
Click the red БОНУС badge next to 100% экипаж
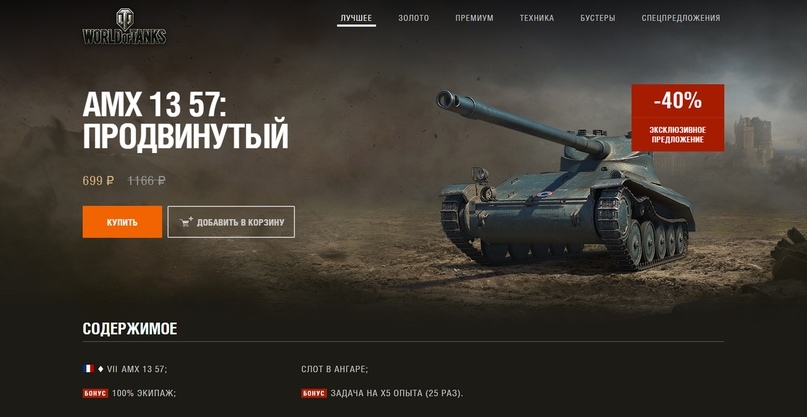coord(95,393)
